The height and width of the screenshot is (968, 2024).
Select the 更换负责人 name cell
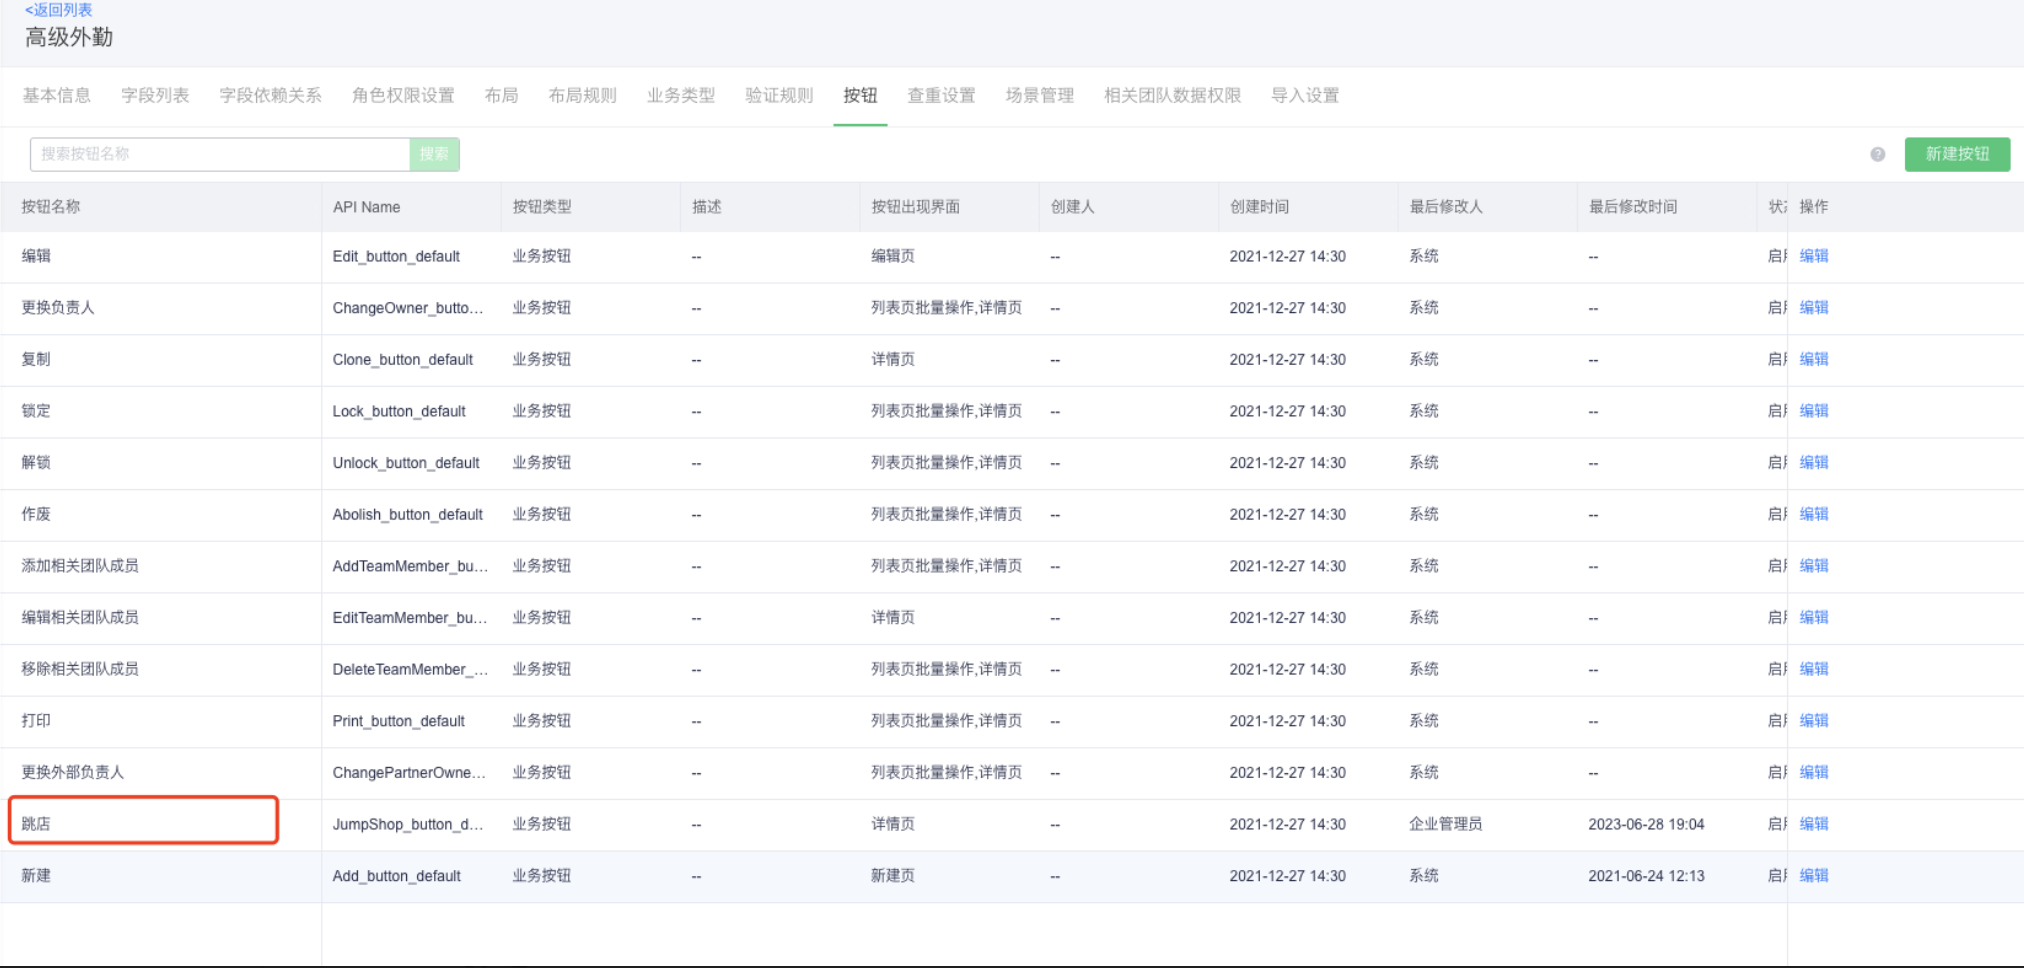[x=58, y=308]
